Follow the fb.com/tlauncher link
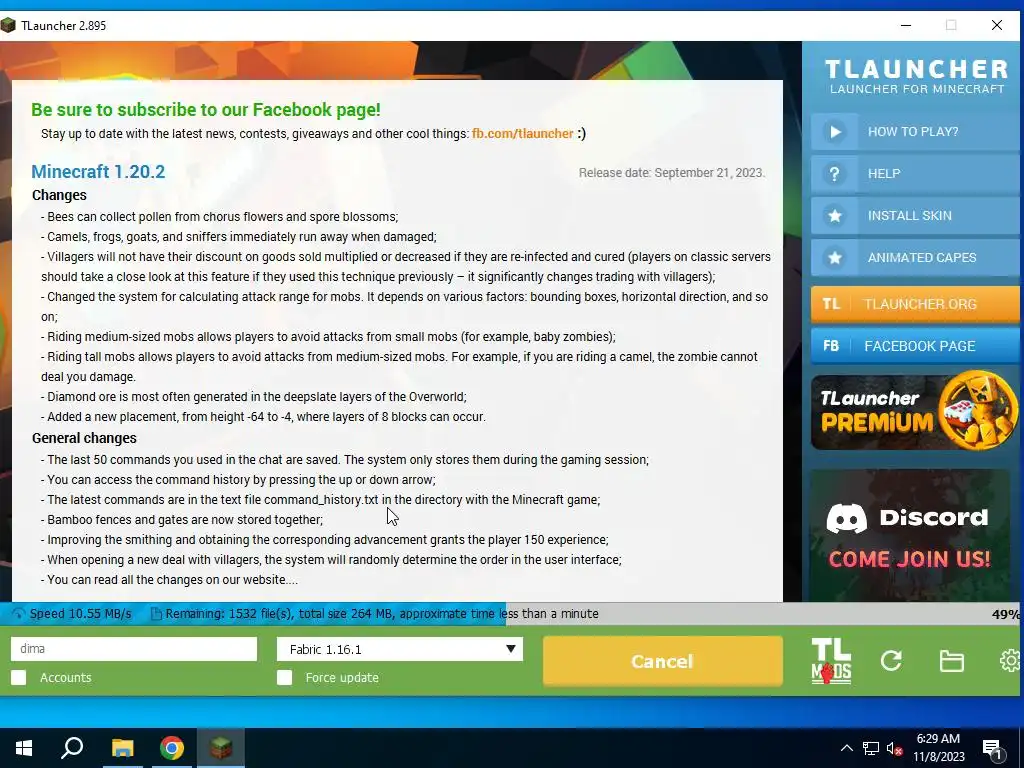 [x=522, y=133]
